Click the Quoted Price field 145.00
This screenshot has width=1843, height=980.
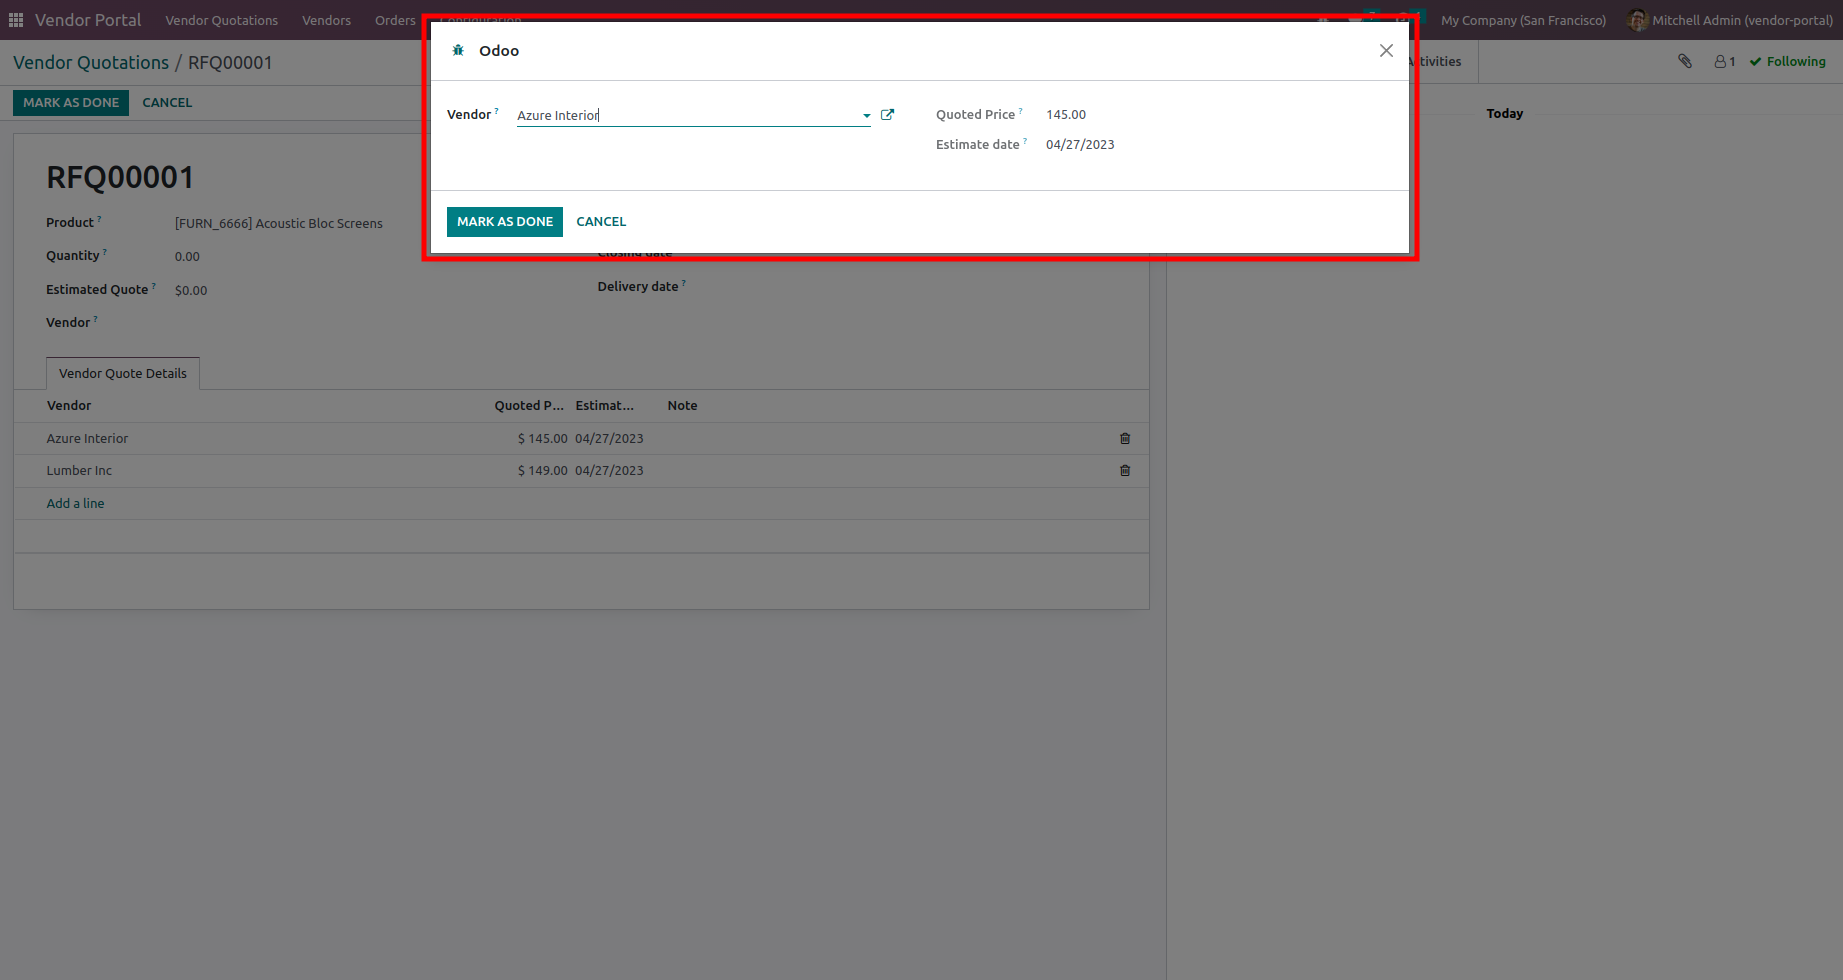(1066, 115)
